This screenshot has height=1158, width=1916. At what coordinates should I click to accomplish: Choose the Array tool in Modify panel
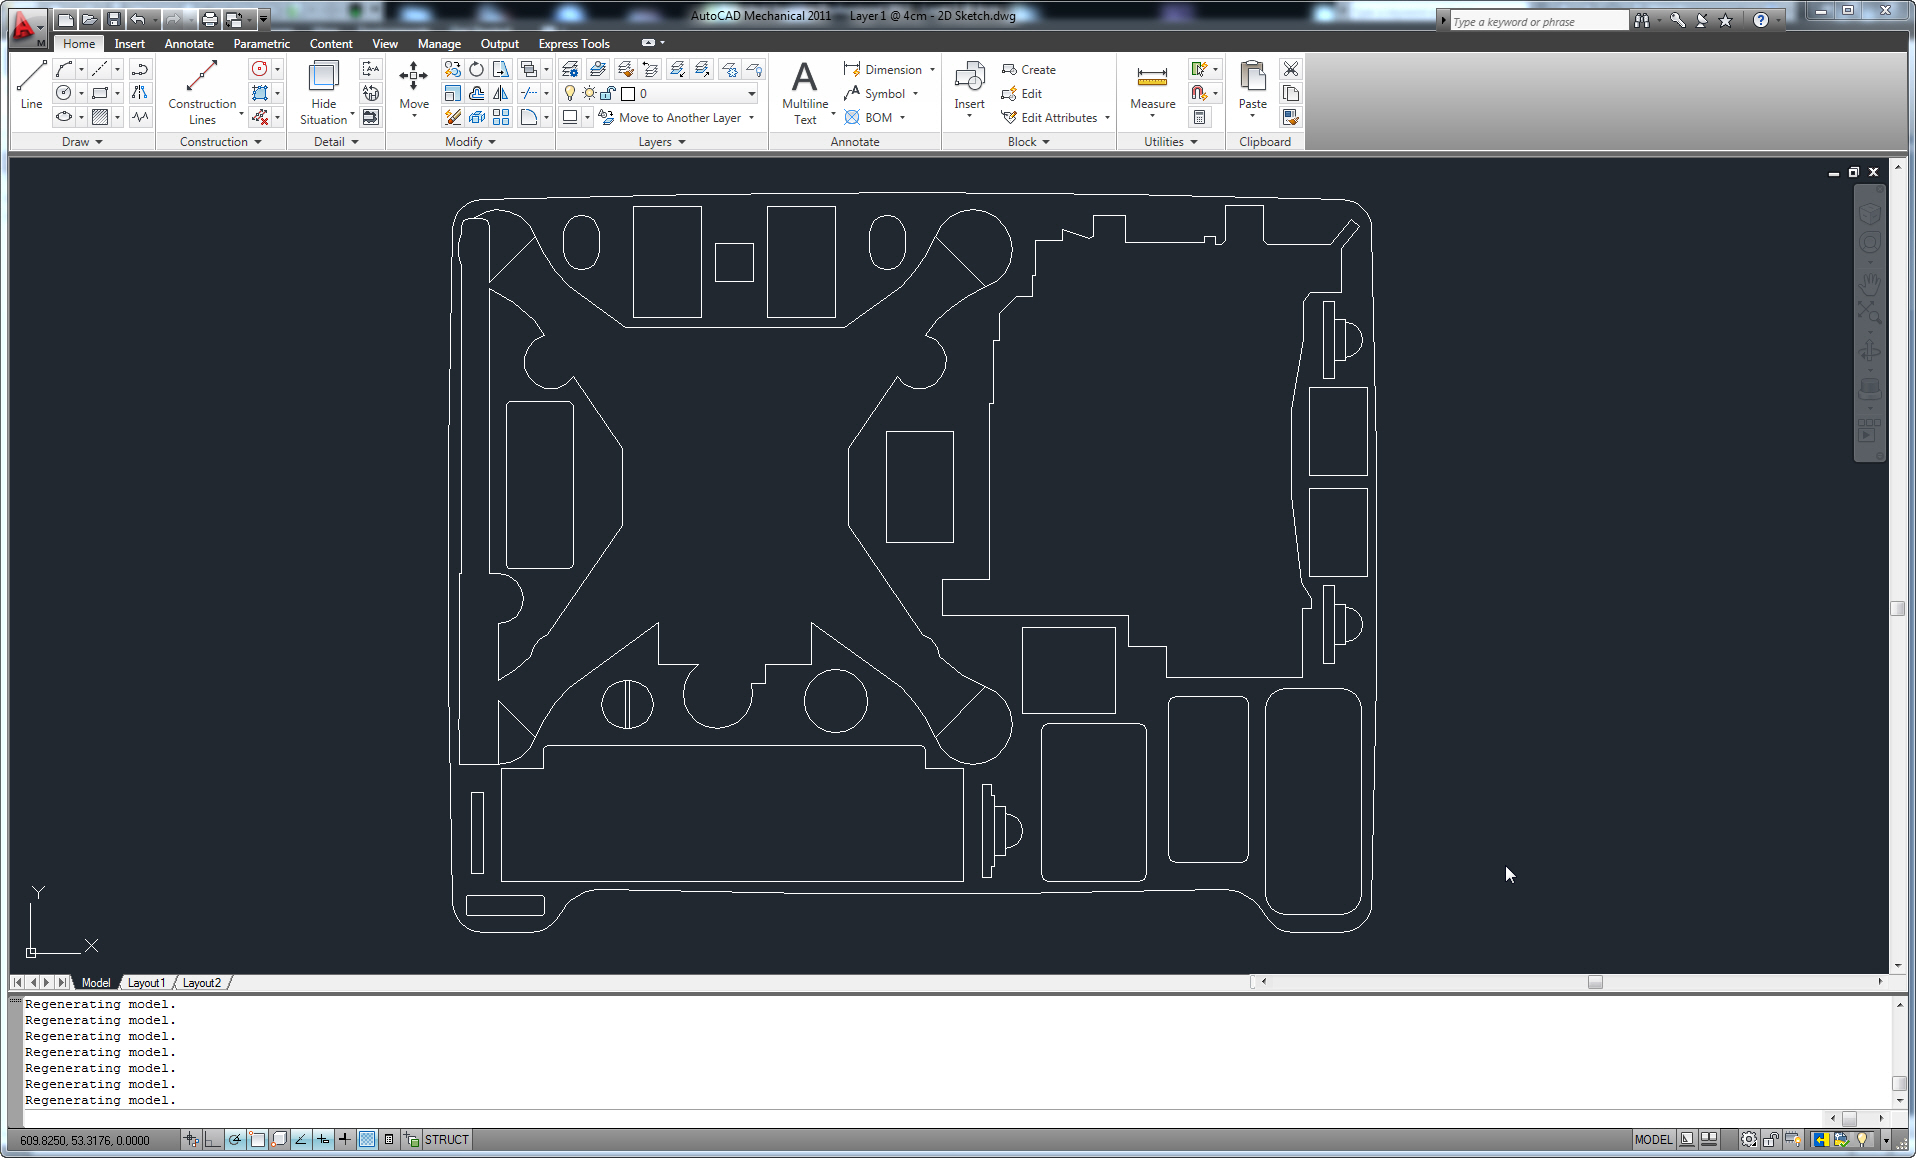pos(501,117)
